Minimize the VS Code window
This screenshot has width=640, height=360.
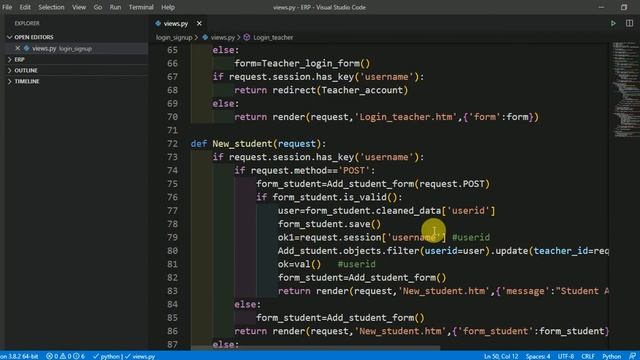click(x=601, y=7)
